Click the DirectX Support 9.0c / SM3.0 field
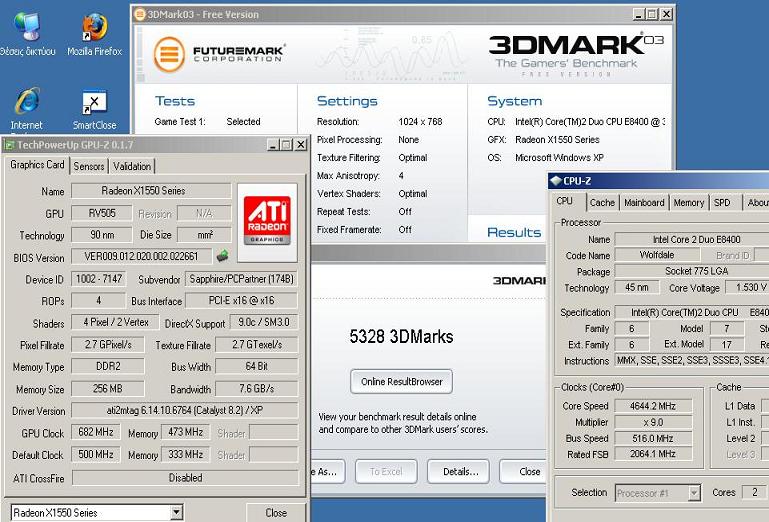 pyautogui.click(x=264, y=322)
